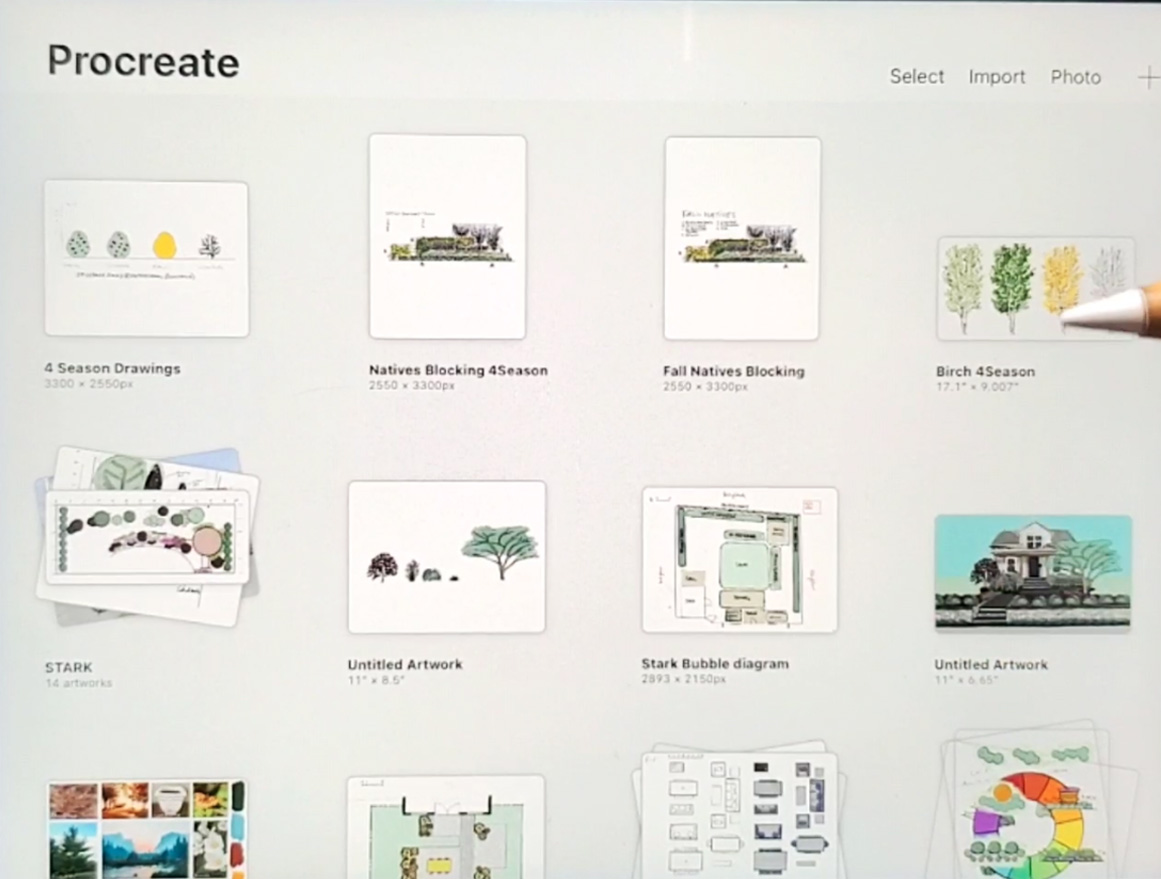Tap the Stark Bubble diagram title text

point(714,664)
